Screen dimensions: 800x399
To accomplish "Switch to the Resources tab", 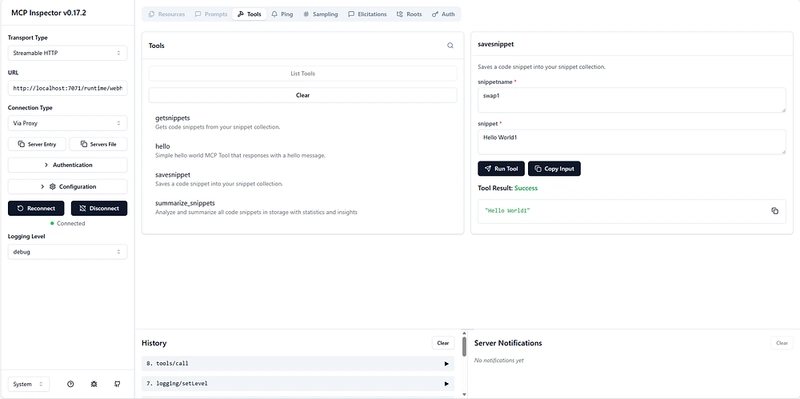I will point(167,14).
